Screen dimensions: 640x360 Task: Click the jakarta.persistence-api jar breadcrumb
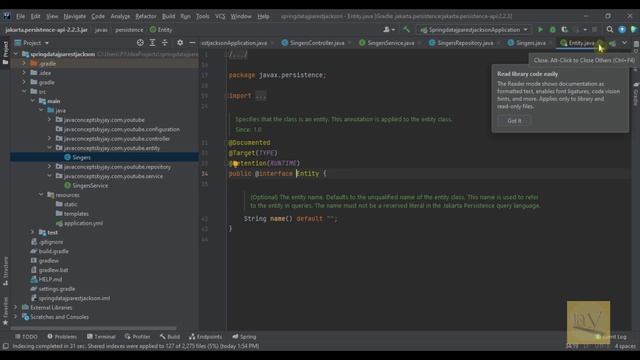(46, 30)
